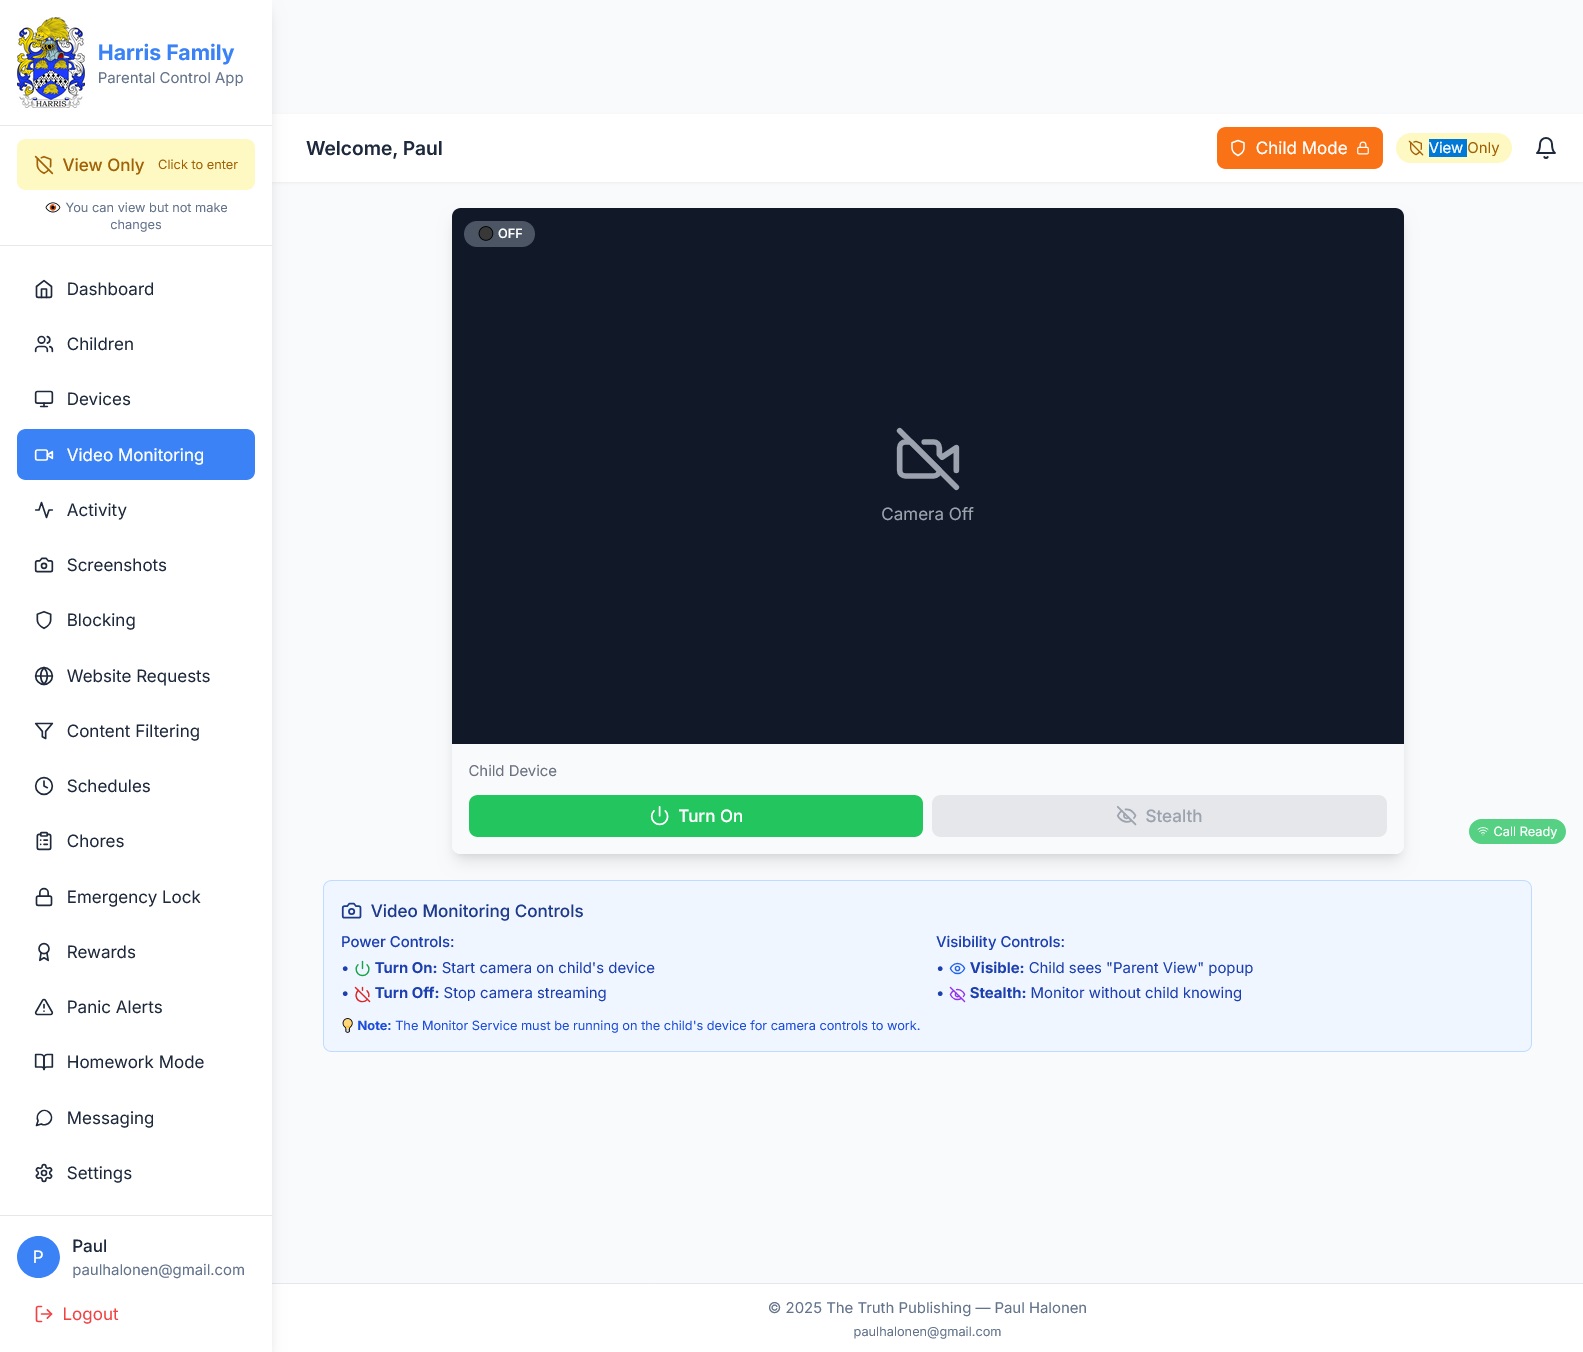Viewport: 1583px width, 1352px height.
Task: Click the Screenshots camera icon
Action: [x=44, y=565]
